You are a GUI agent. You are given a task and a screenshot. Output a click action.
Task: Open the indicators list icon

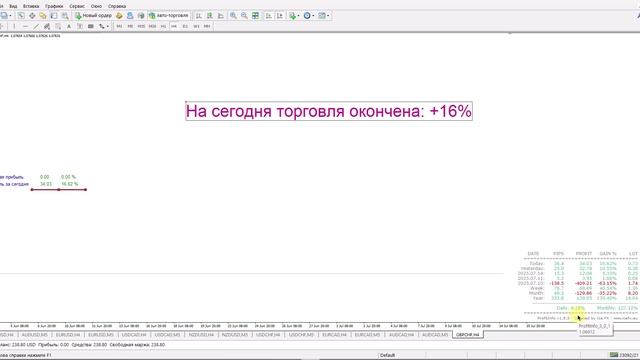293,16
